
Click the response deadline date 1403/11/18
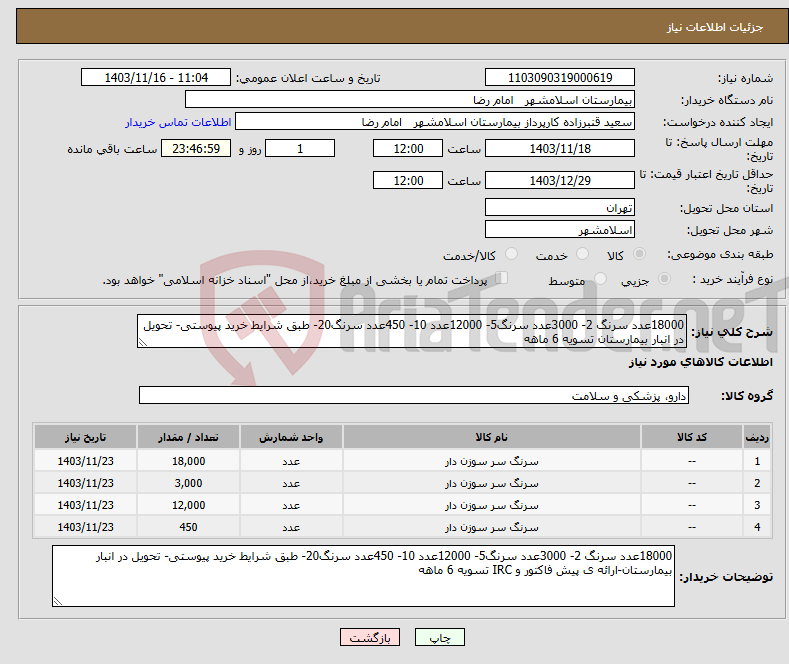[x=560, y=148]
